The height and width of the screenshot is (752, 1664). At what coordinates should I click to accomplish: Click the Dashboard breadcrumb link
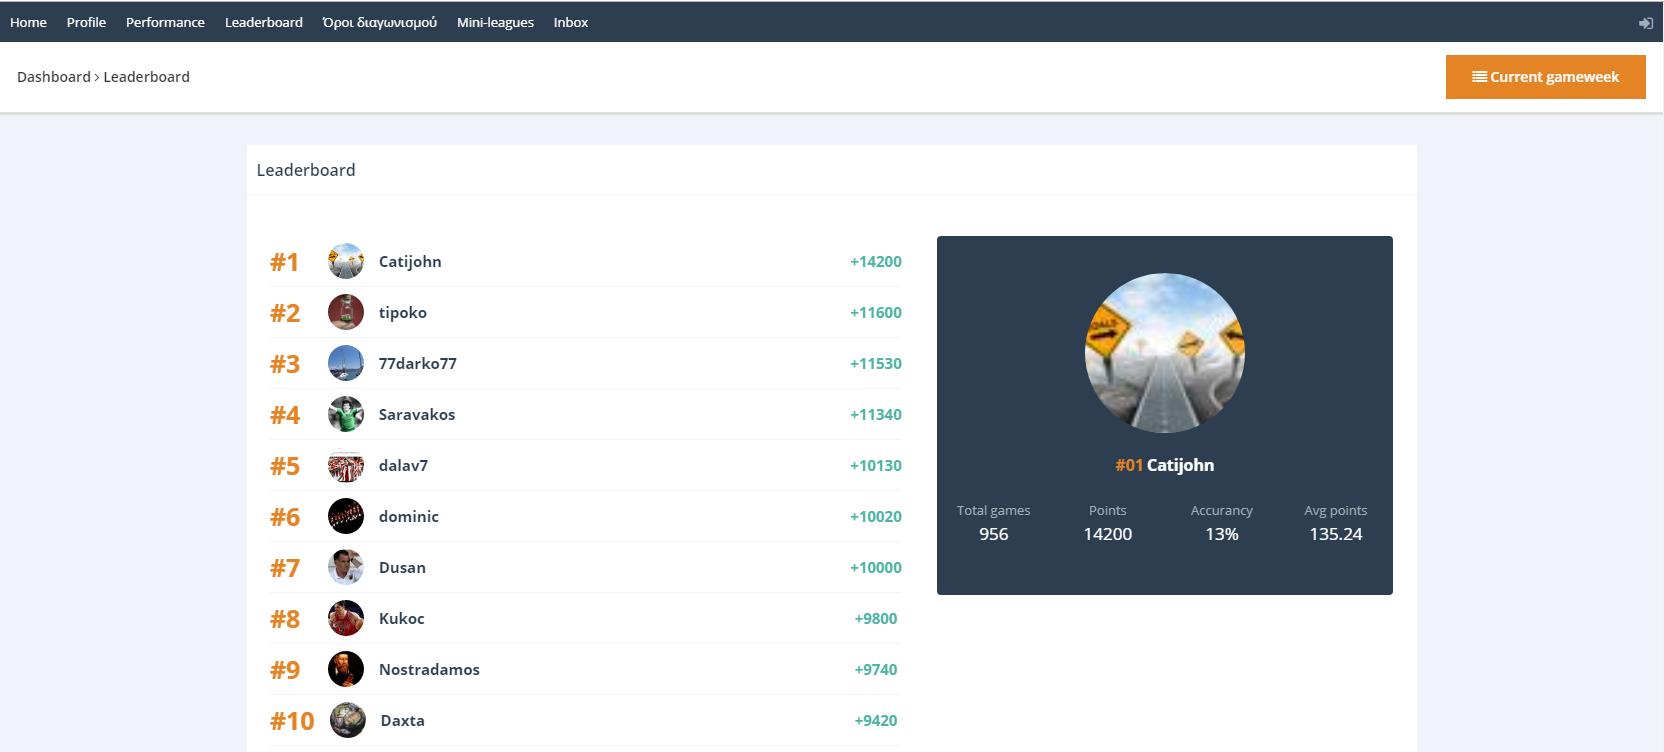click(54, 77)
